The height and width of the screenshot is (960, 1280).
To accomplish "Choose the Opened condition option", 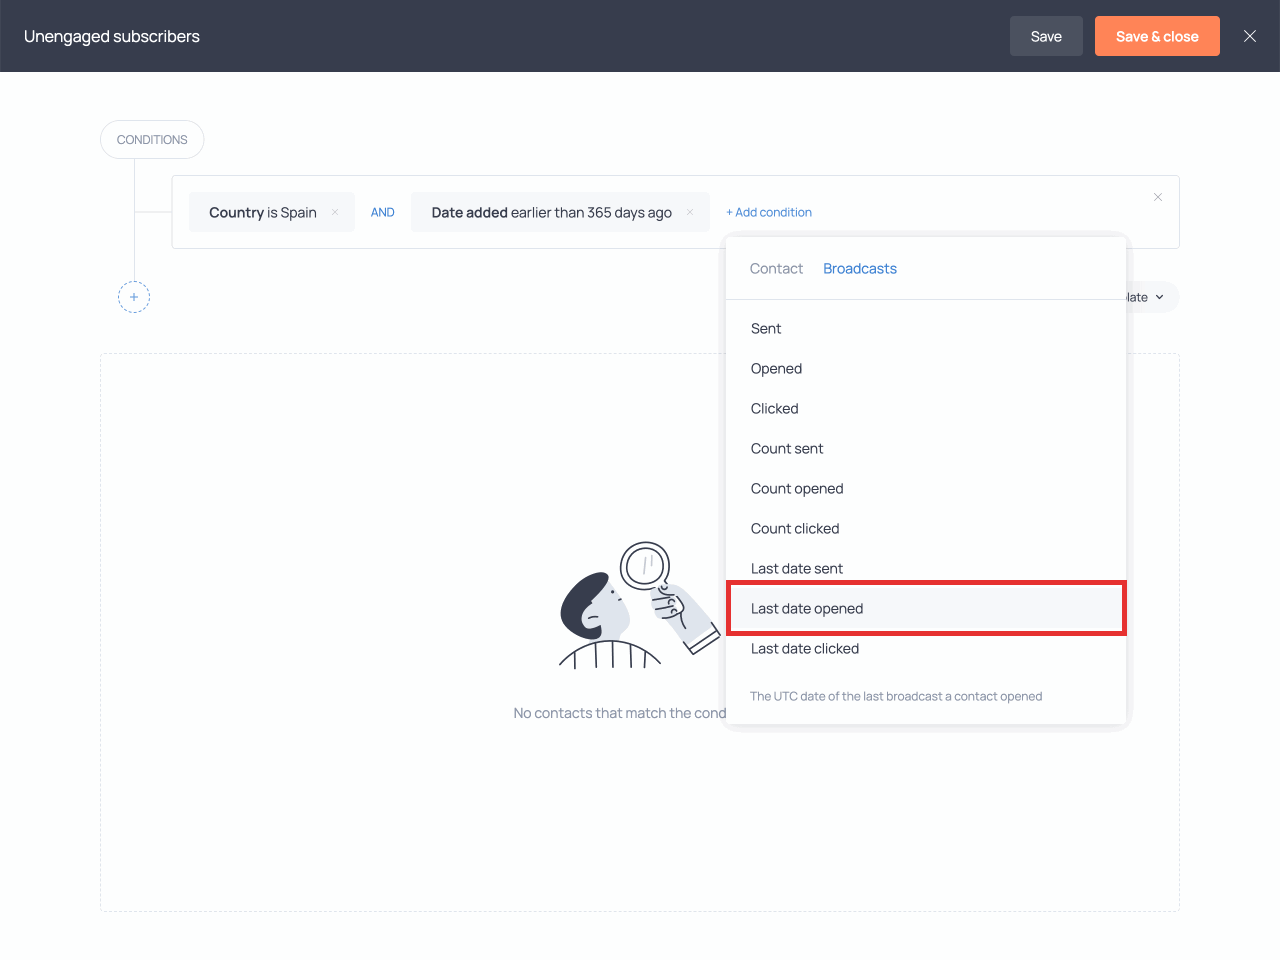I will click(776, 368).
